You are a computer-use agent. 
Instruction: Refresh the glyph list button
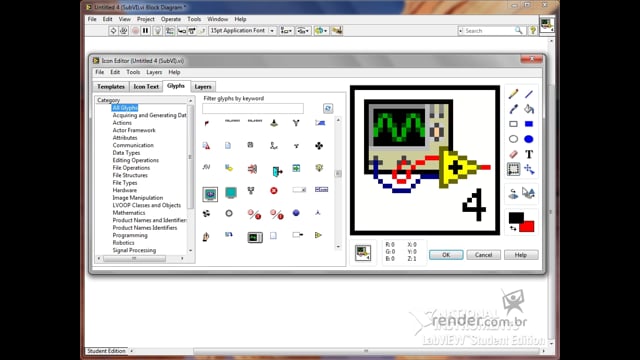[x=328, y=108]
